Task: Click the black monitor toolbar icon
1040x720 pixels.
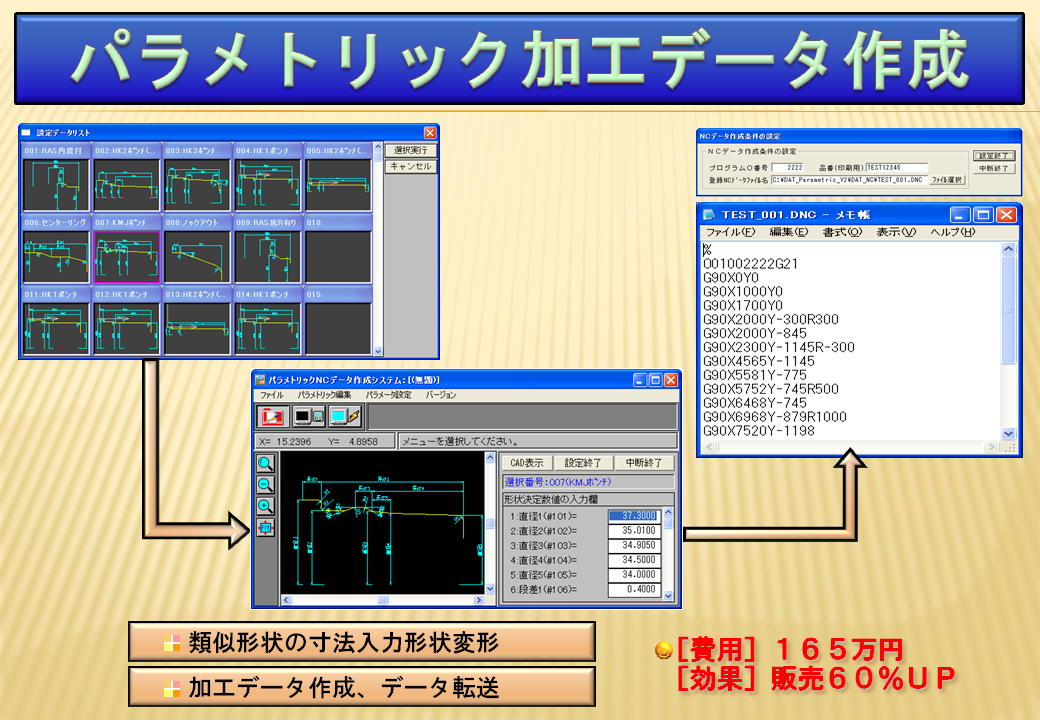Action: 308,416
